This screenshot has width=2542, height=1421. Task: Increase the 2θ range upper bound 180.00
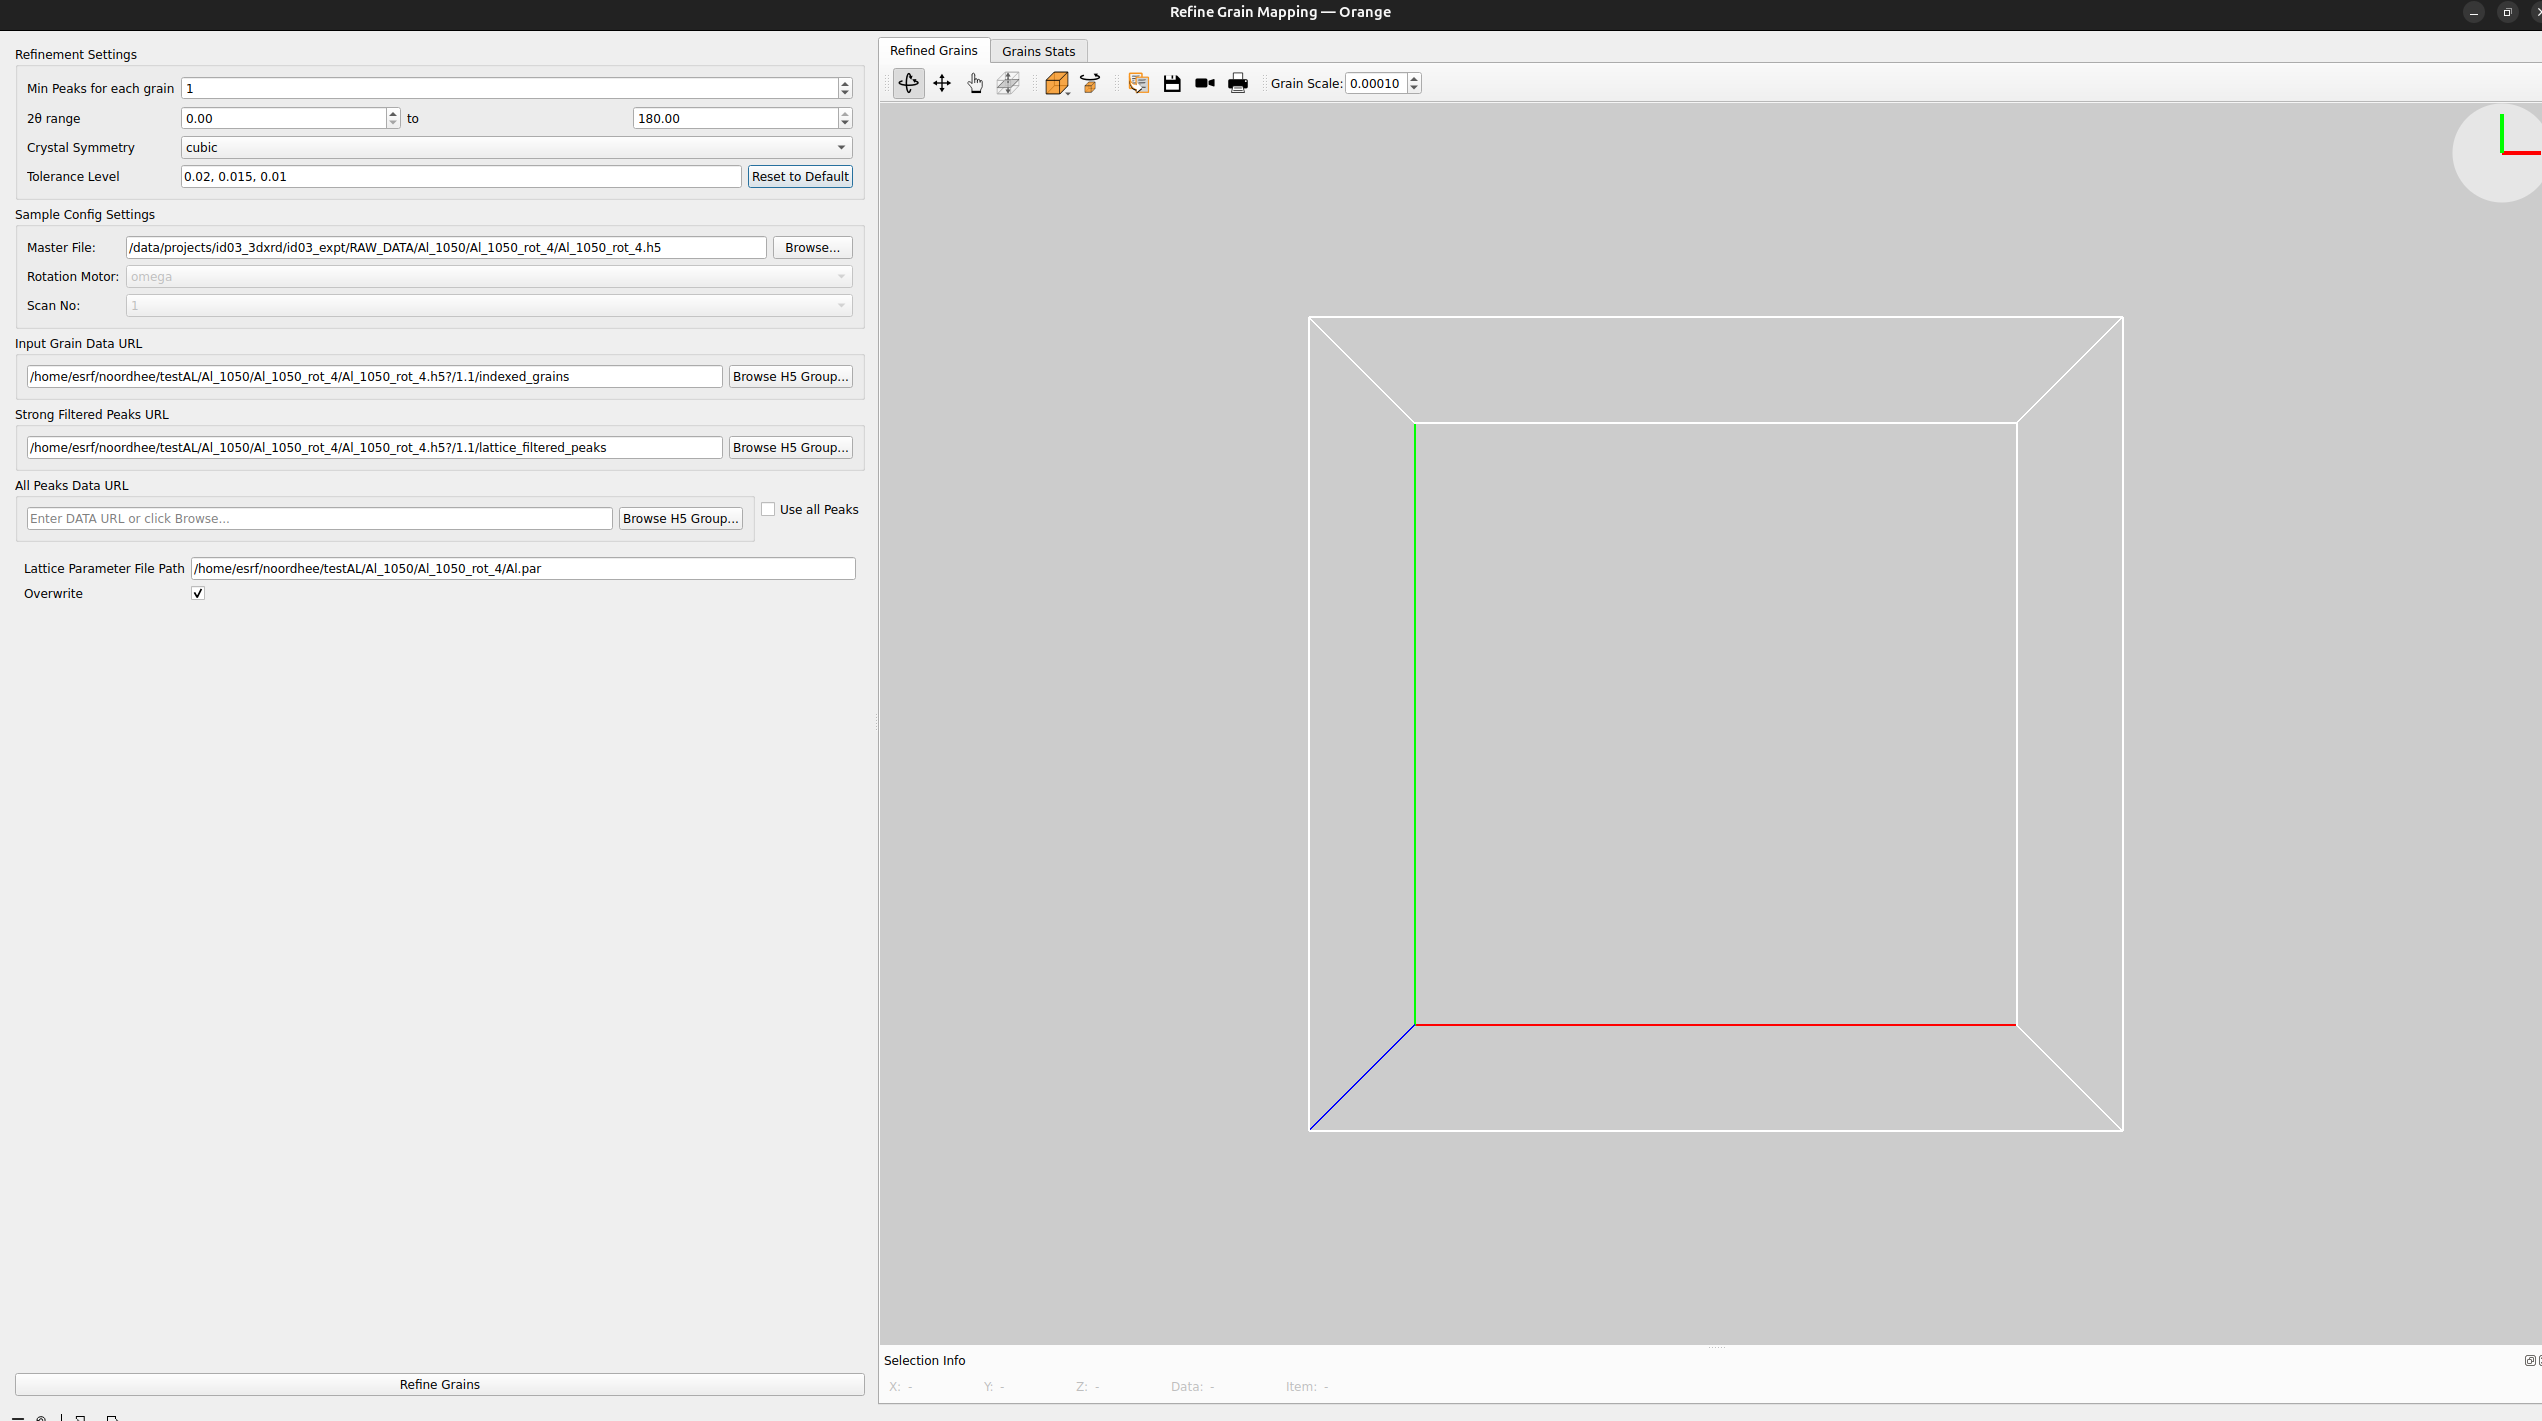click(x=845, y=113)
